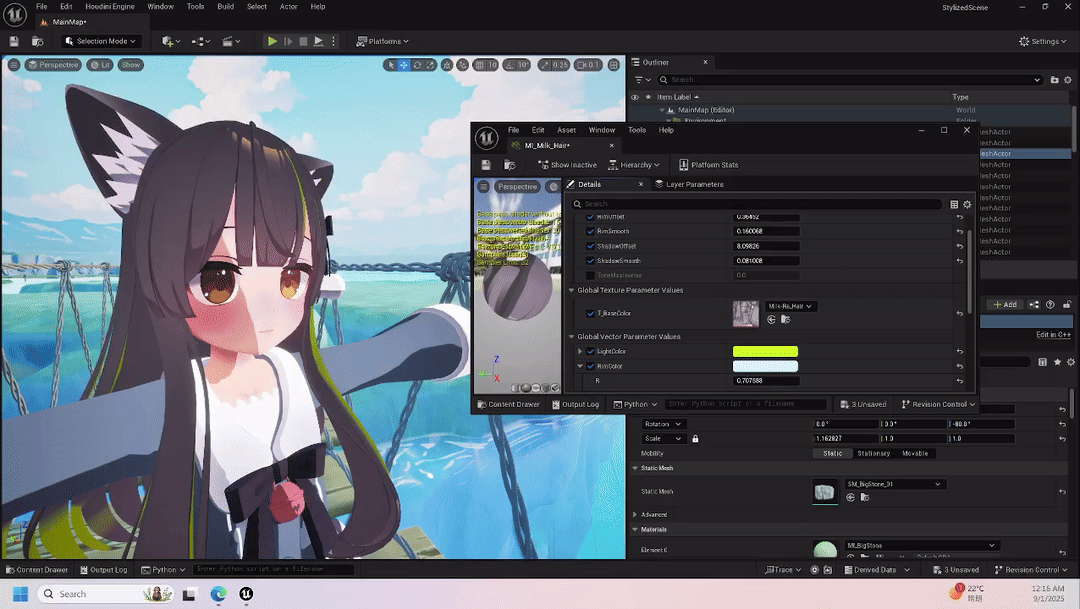Click Platform Stats in material editor
The image size is (1080, 609).
coord(709,165)
